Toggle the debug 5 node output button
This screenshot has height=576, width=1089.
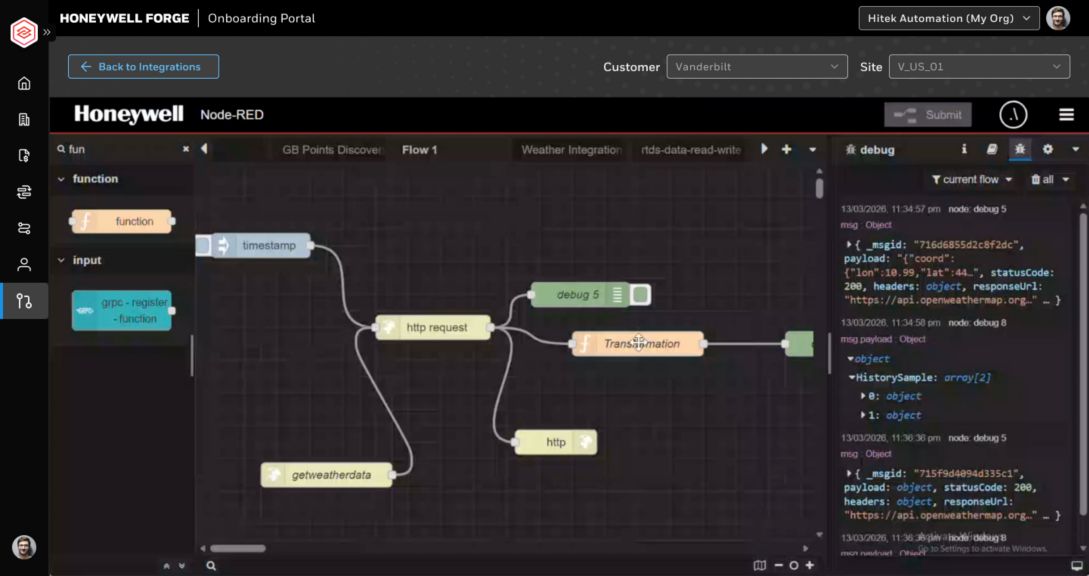click(x=640, y=295)
